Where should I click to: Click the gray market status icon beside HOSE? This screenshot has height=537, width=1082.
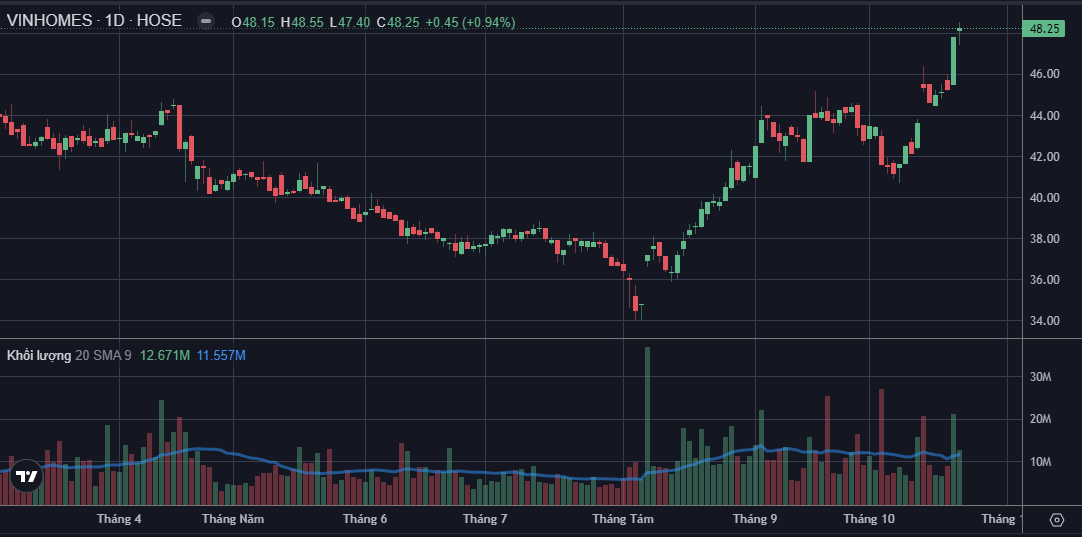(205, 21)
